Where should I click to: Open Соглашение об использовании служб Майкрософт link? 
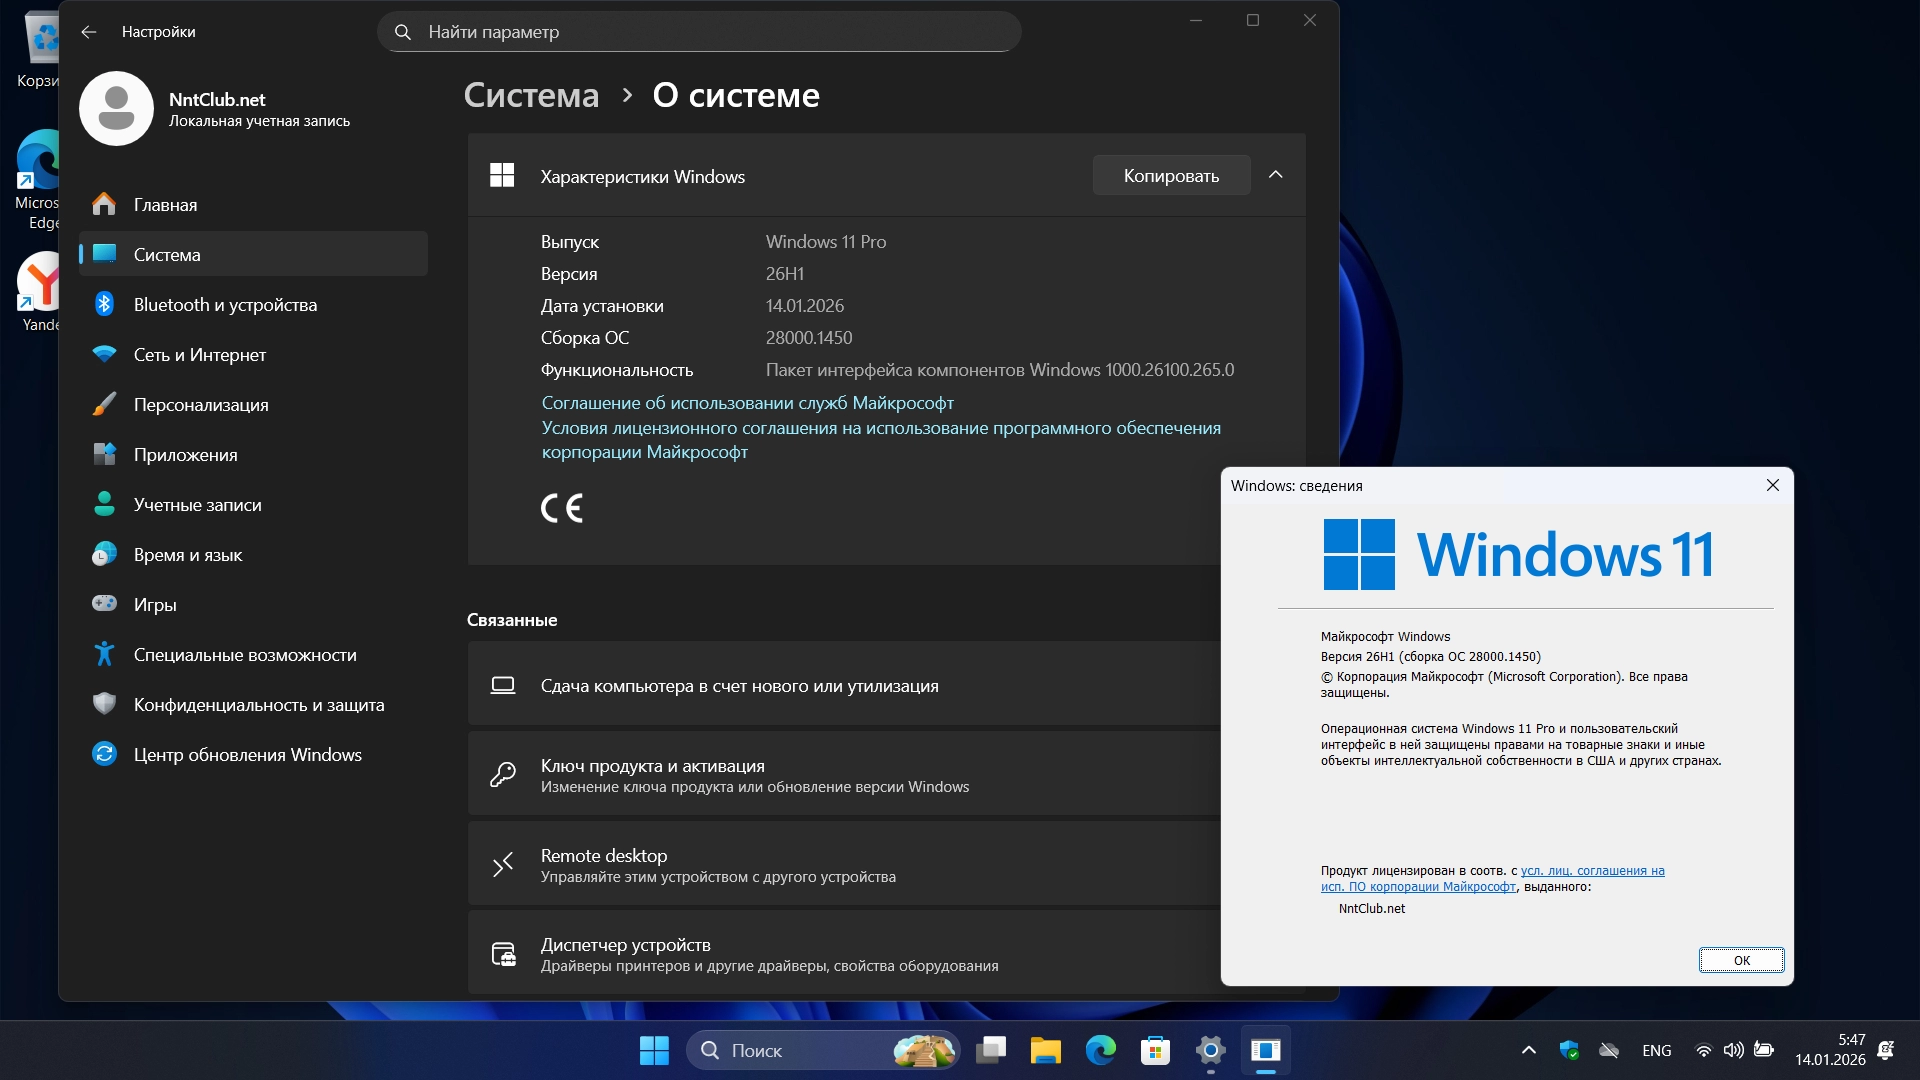point(747,403)
